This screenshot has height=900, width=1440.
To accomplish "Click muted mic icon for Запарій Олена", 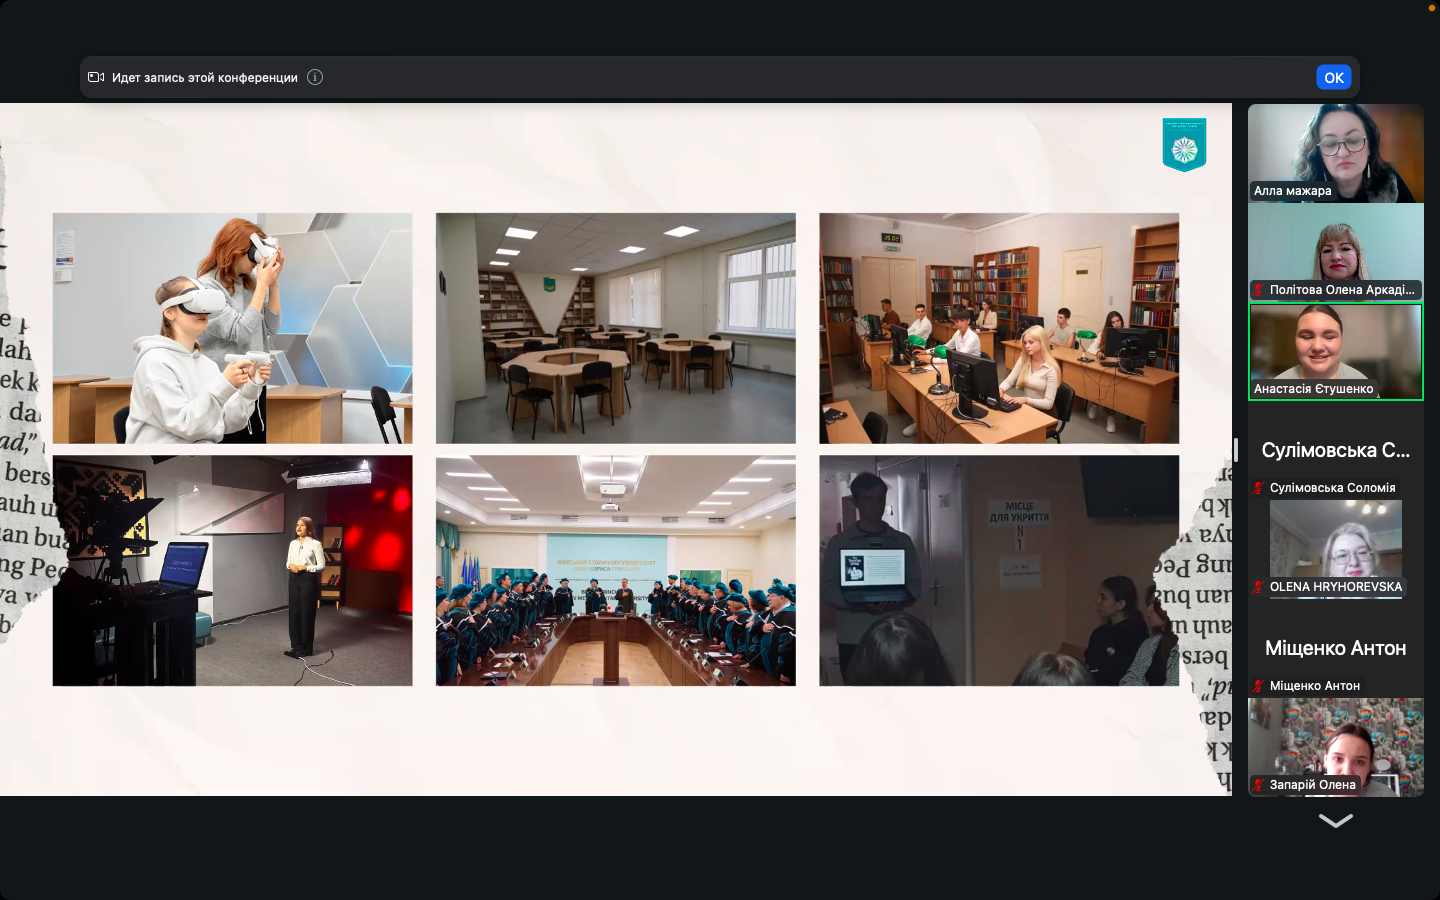I will click(x=1258, y=785).
